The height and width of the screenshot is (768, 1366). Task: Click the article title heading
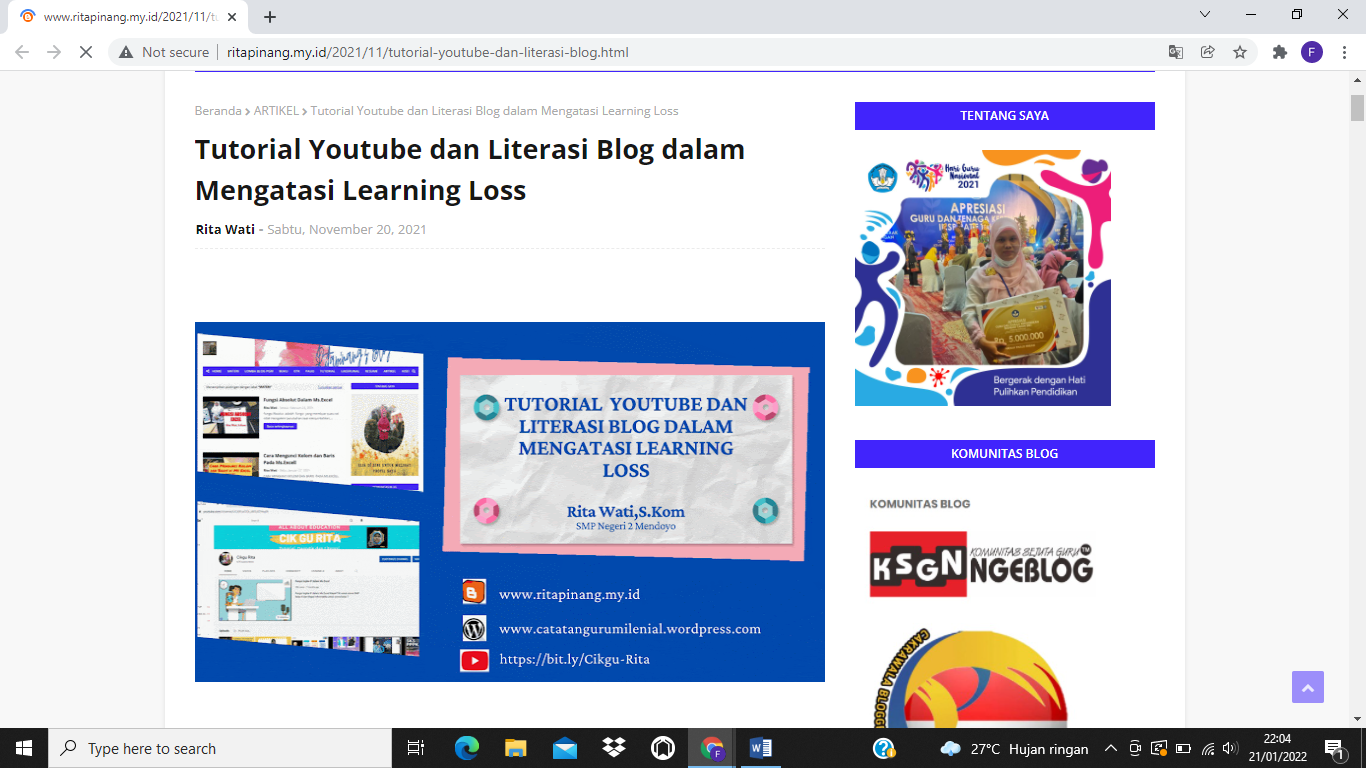470,169
